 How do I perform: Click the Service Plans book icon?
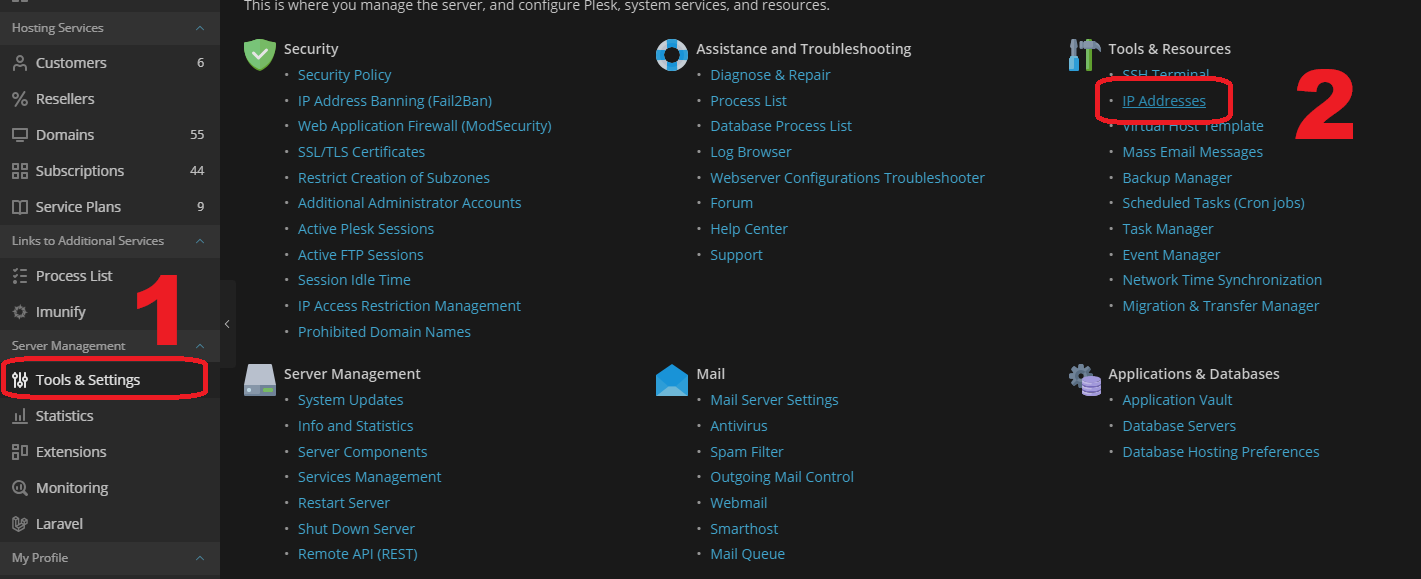point(19,207)
